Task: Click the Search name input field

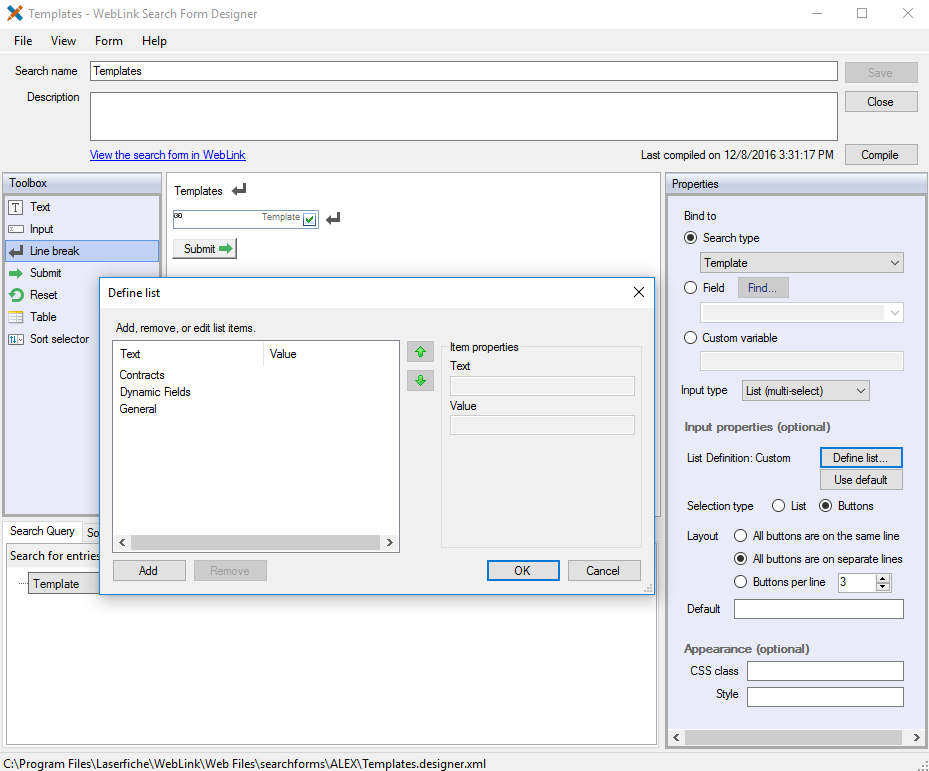Action: [x=463, y=71]
